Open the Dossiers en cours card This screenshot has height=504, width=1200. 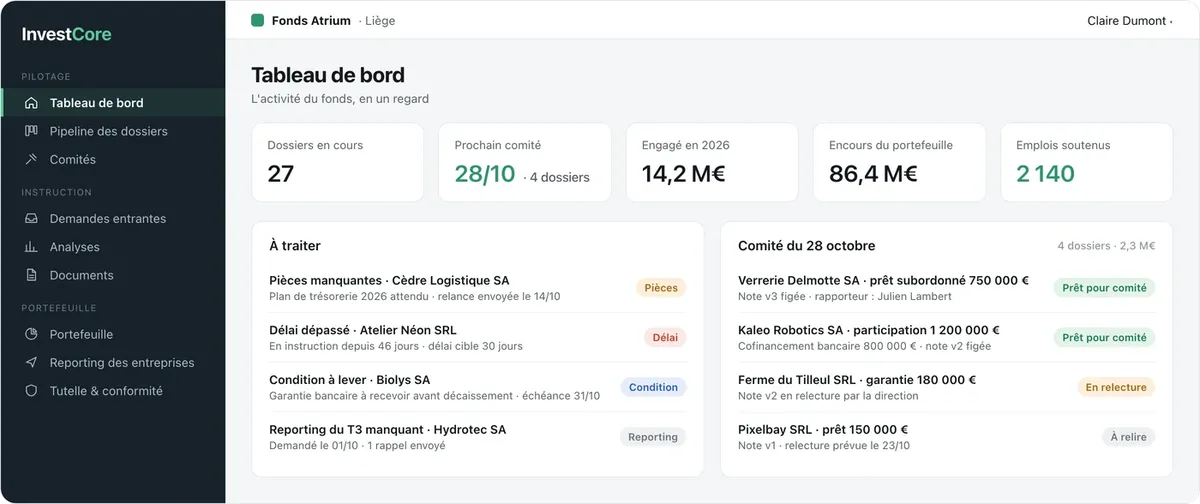[x=338, y=162]
